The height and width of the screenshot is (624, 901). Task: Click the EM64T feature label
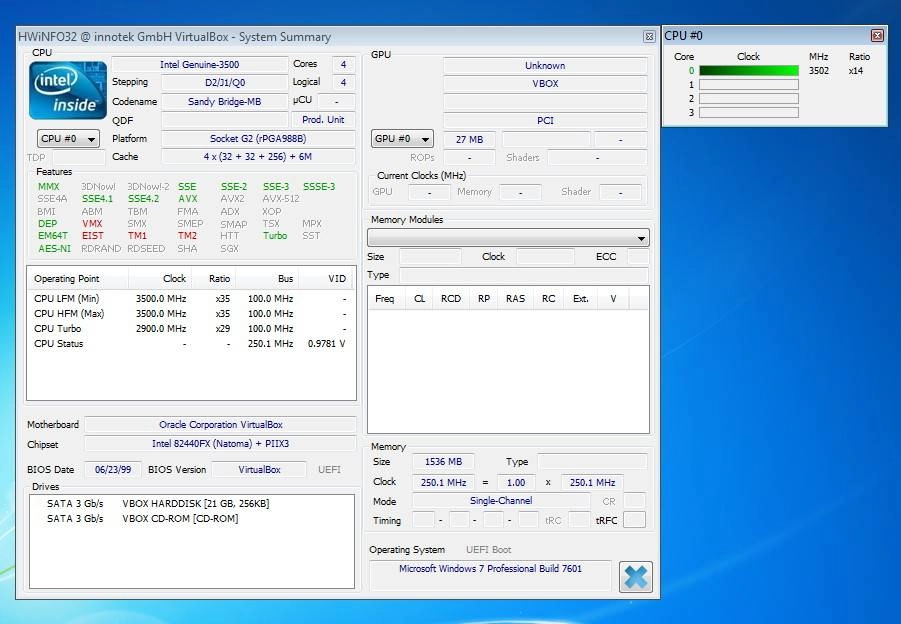pos(53,236)
